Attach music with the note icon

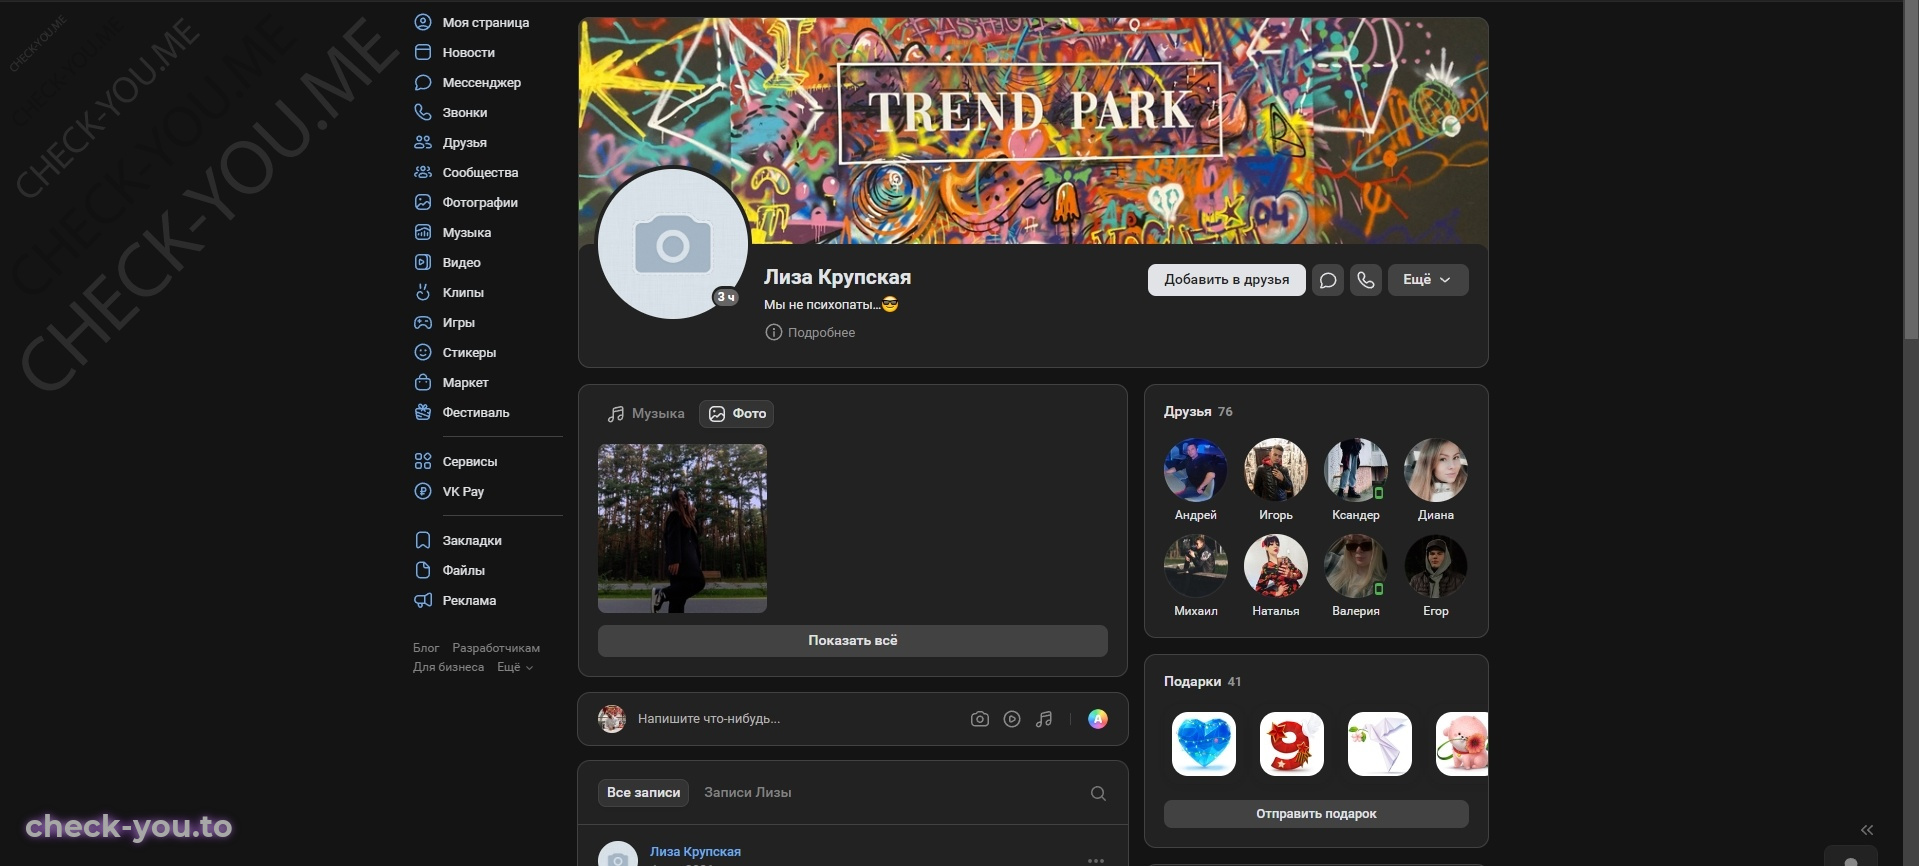click(x=1044, y=719)
